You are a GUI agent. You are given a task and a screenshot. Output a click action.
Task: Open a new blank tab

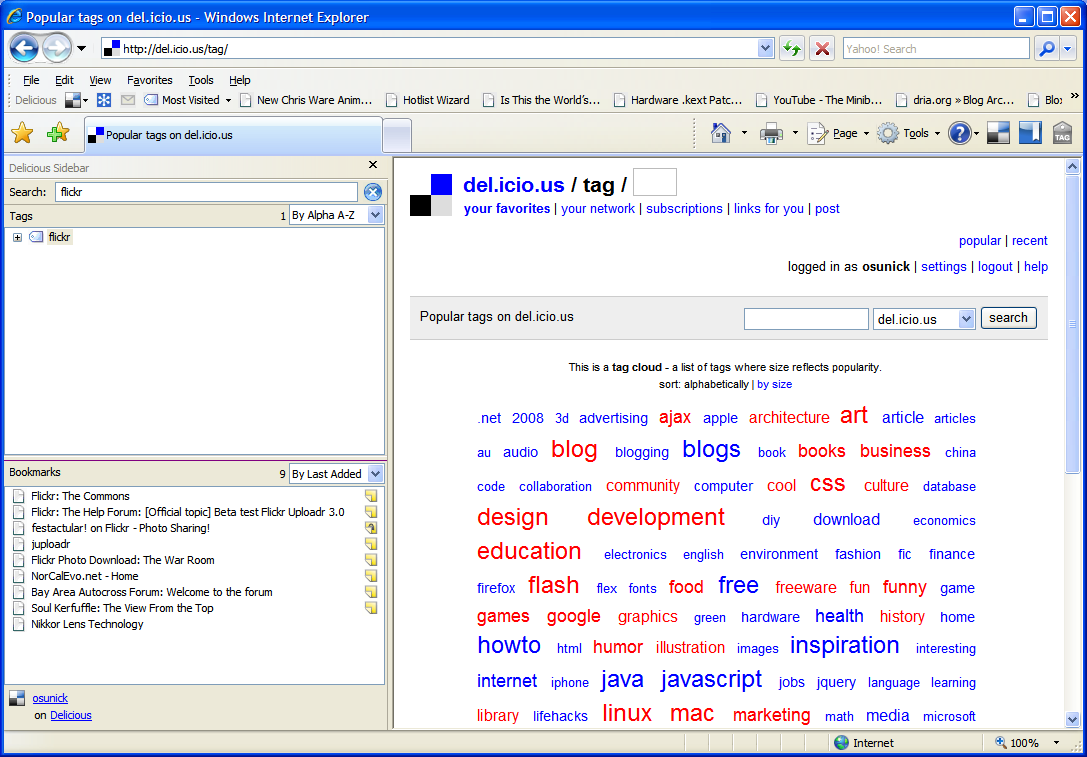coord(397,135)
